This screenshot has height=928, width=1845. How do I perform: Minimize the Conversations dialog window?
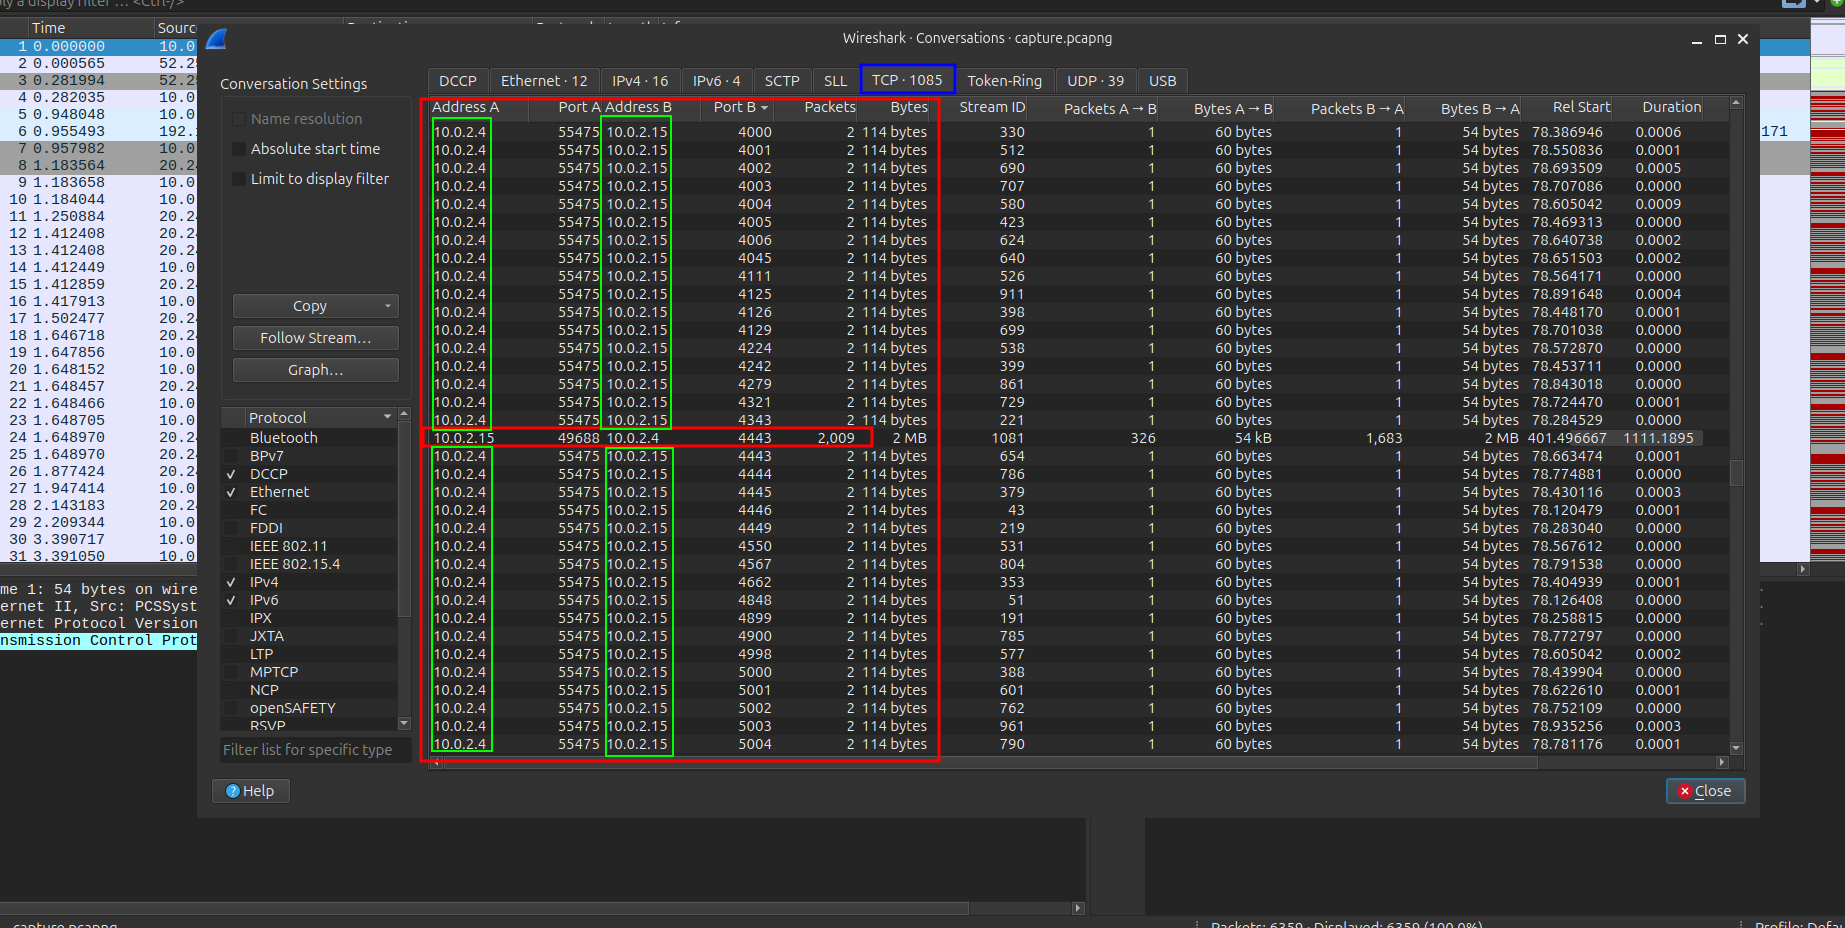click(x=1697, y=40)
